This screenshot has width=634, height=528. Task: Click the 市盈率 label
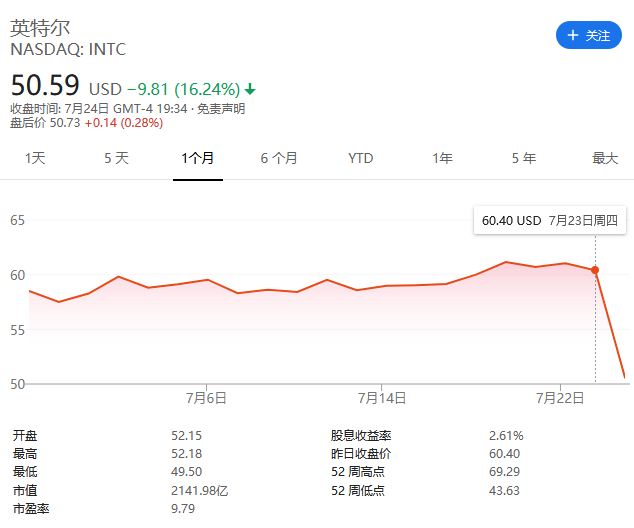coord(31,508)
